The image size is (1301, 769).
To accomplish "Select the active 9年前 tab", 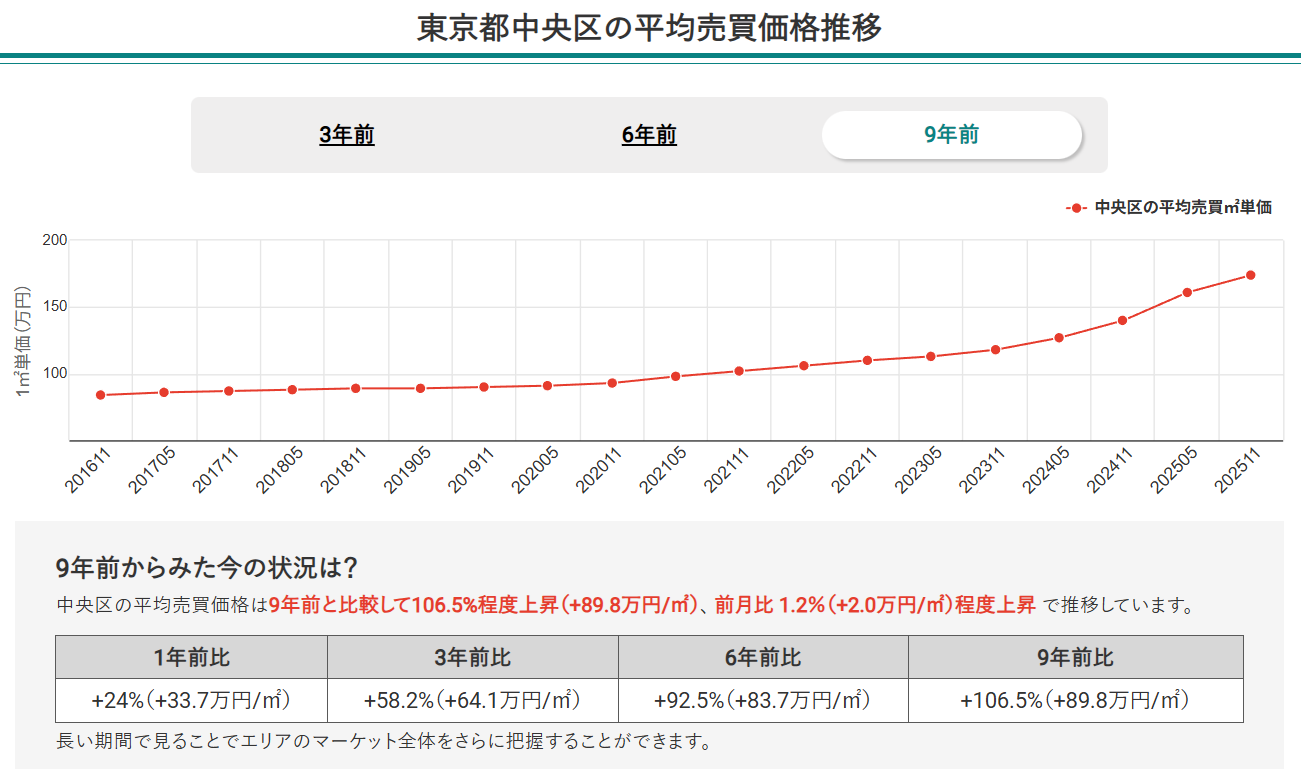I will pyautogui.click(x=952, y=134).
